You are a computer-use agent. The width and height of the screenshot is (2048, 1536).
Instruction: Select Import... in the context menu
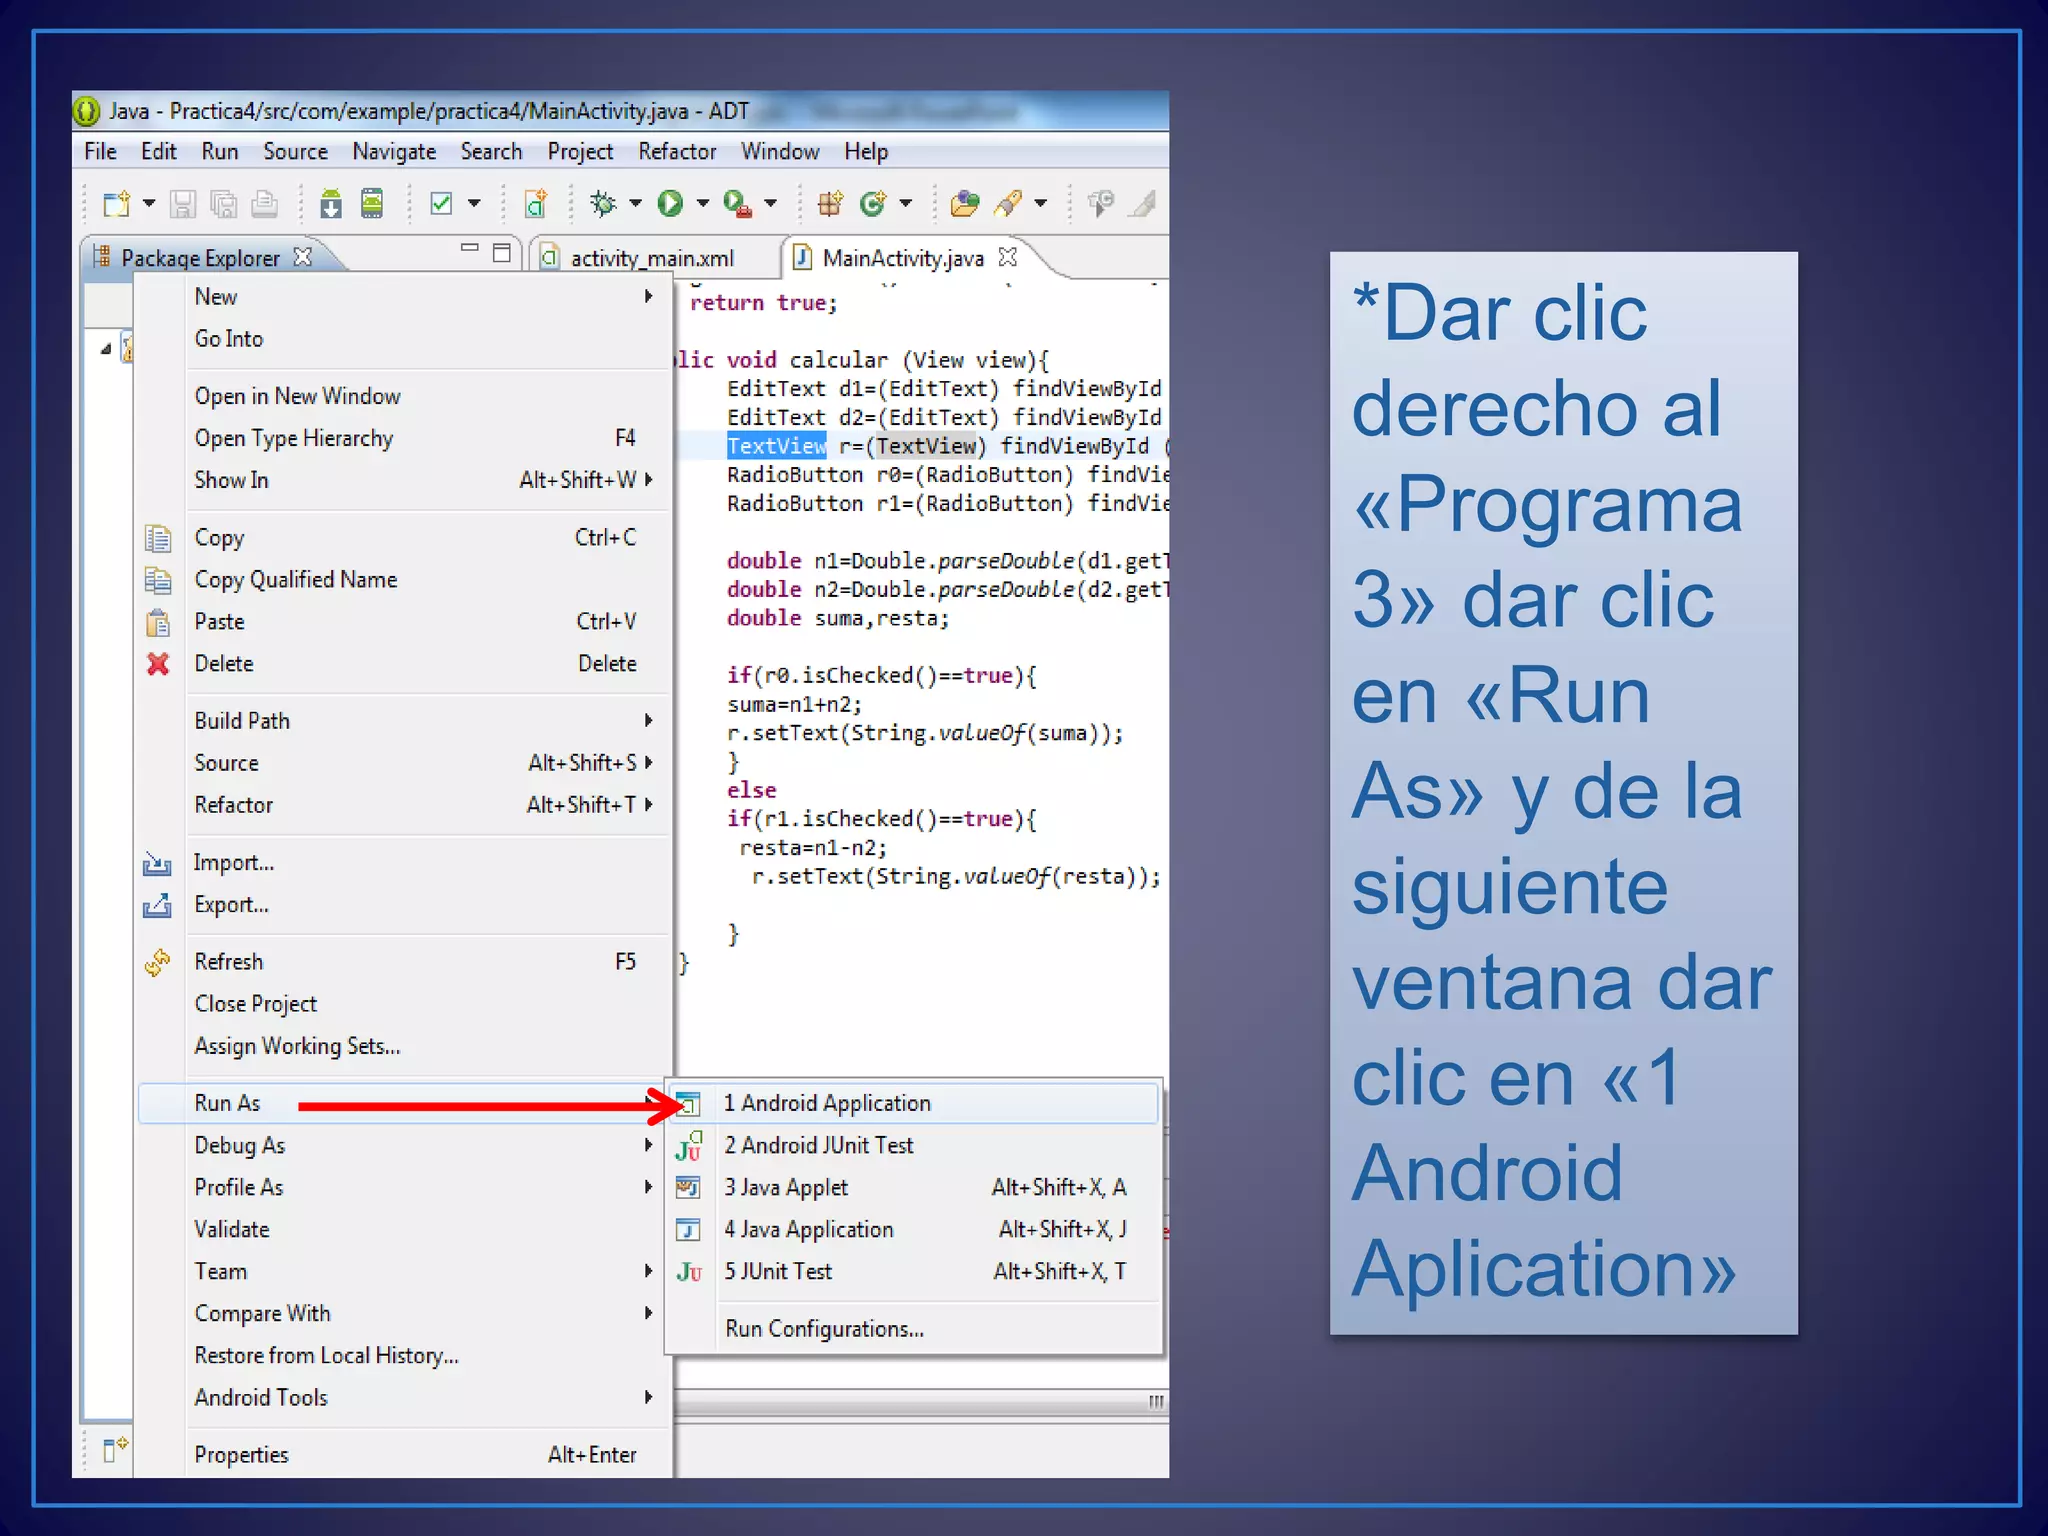coord(403,863)
